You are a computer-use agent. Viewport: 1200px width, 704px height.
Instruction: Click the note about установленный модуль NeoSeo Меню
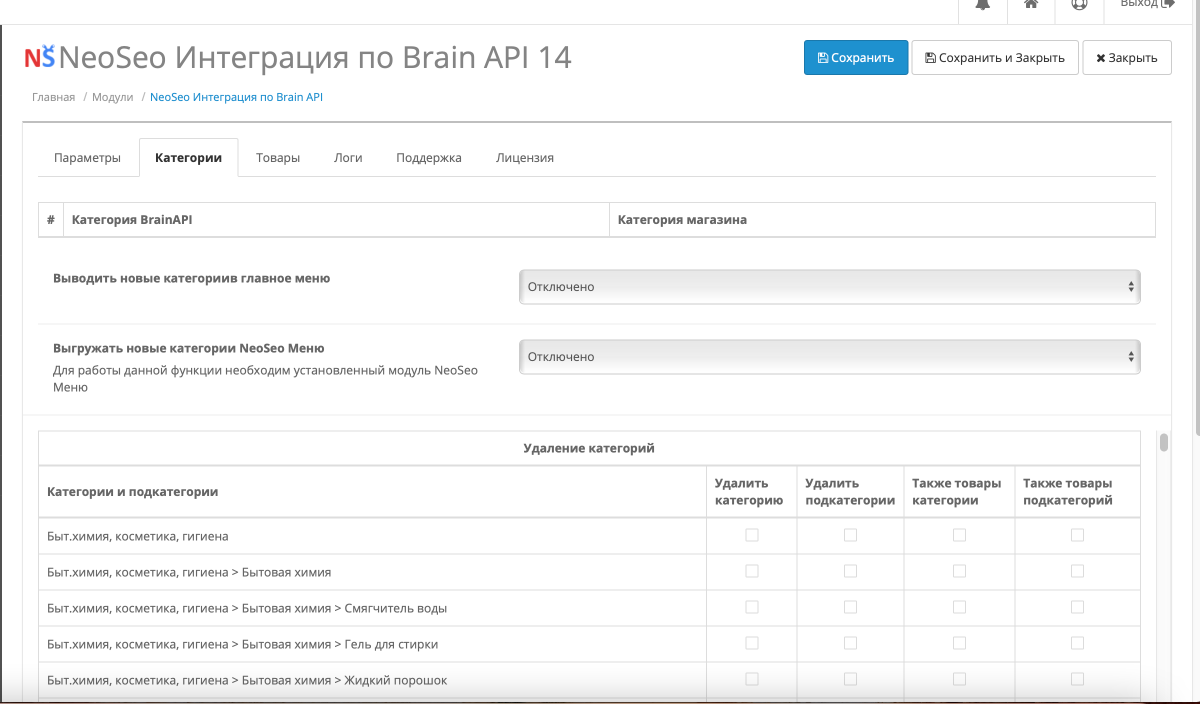[x=265, y=379]
